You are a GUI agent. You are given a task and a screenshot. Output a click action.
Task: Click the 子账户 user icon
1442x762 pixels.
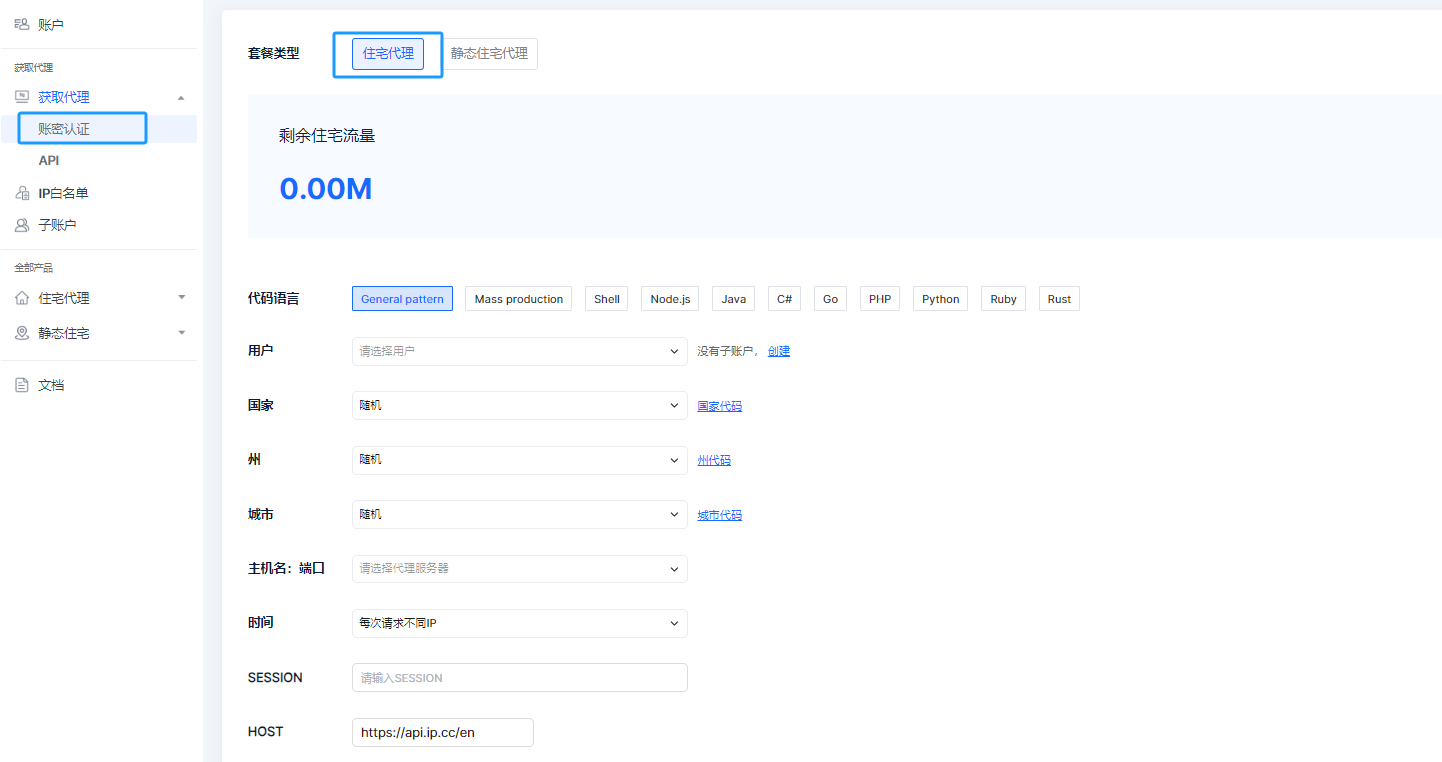[x=22, y=225]
